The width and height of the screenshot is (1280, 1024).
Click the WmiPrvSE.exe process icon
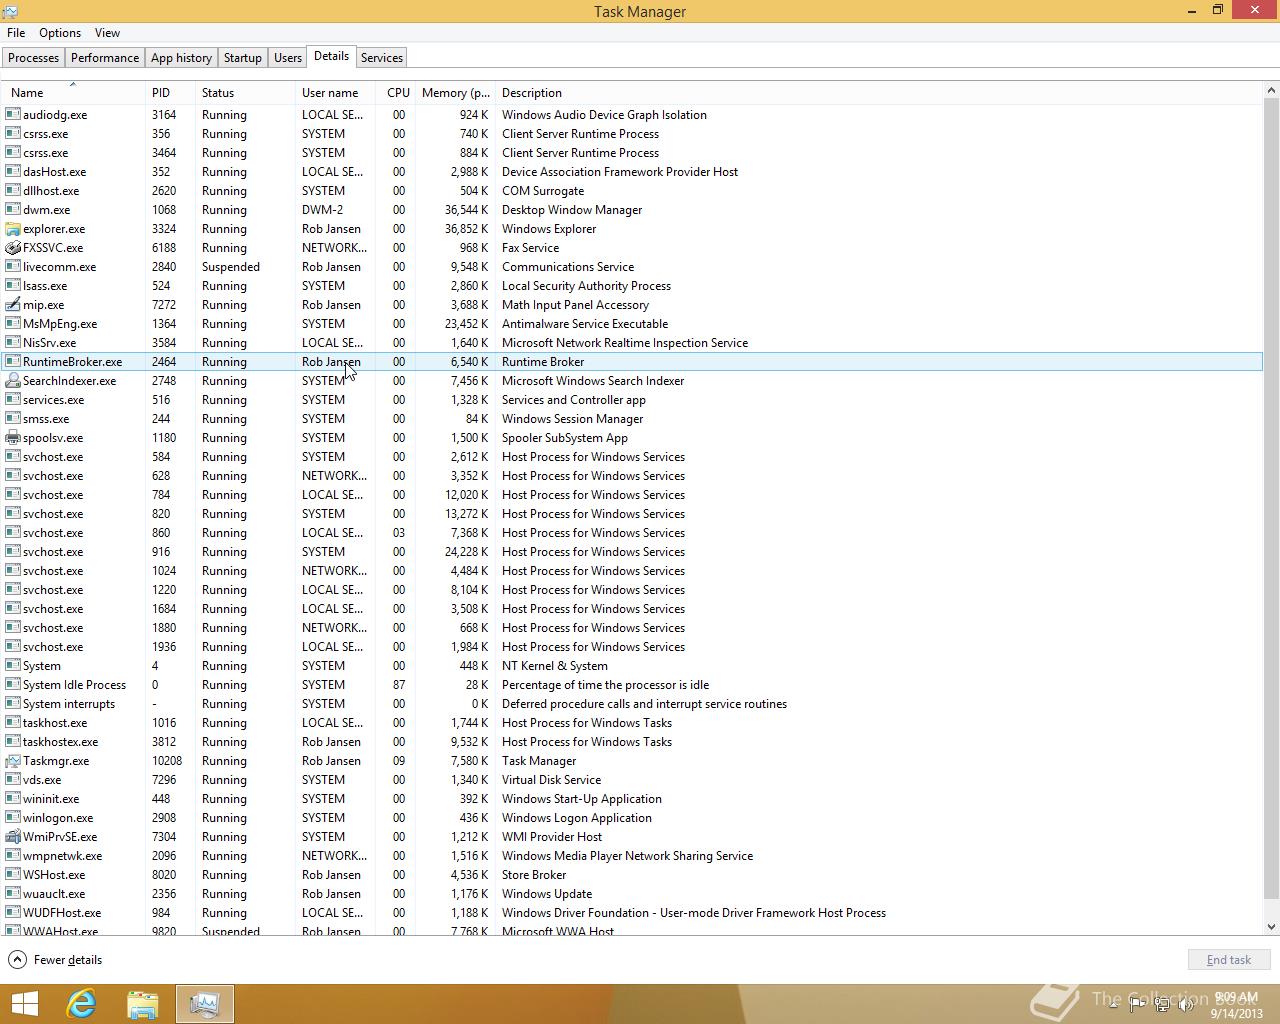point(13,837)
